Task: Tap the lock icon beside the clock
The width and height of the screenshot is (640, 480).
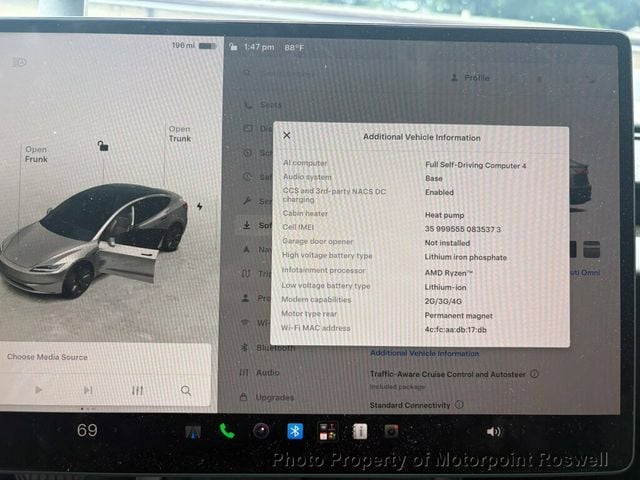Action: click(x=233, y=47)
